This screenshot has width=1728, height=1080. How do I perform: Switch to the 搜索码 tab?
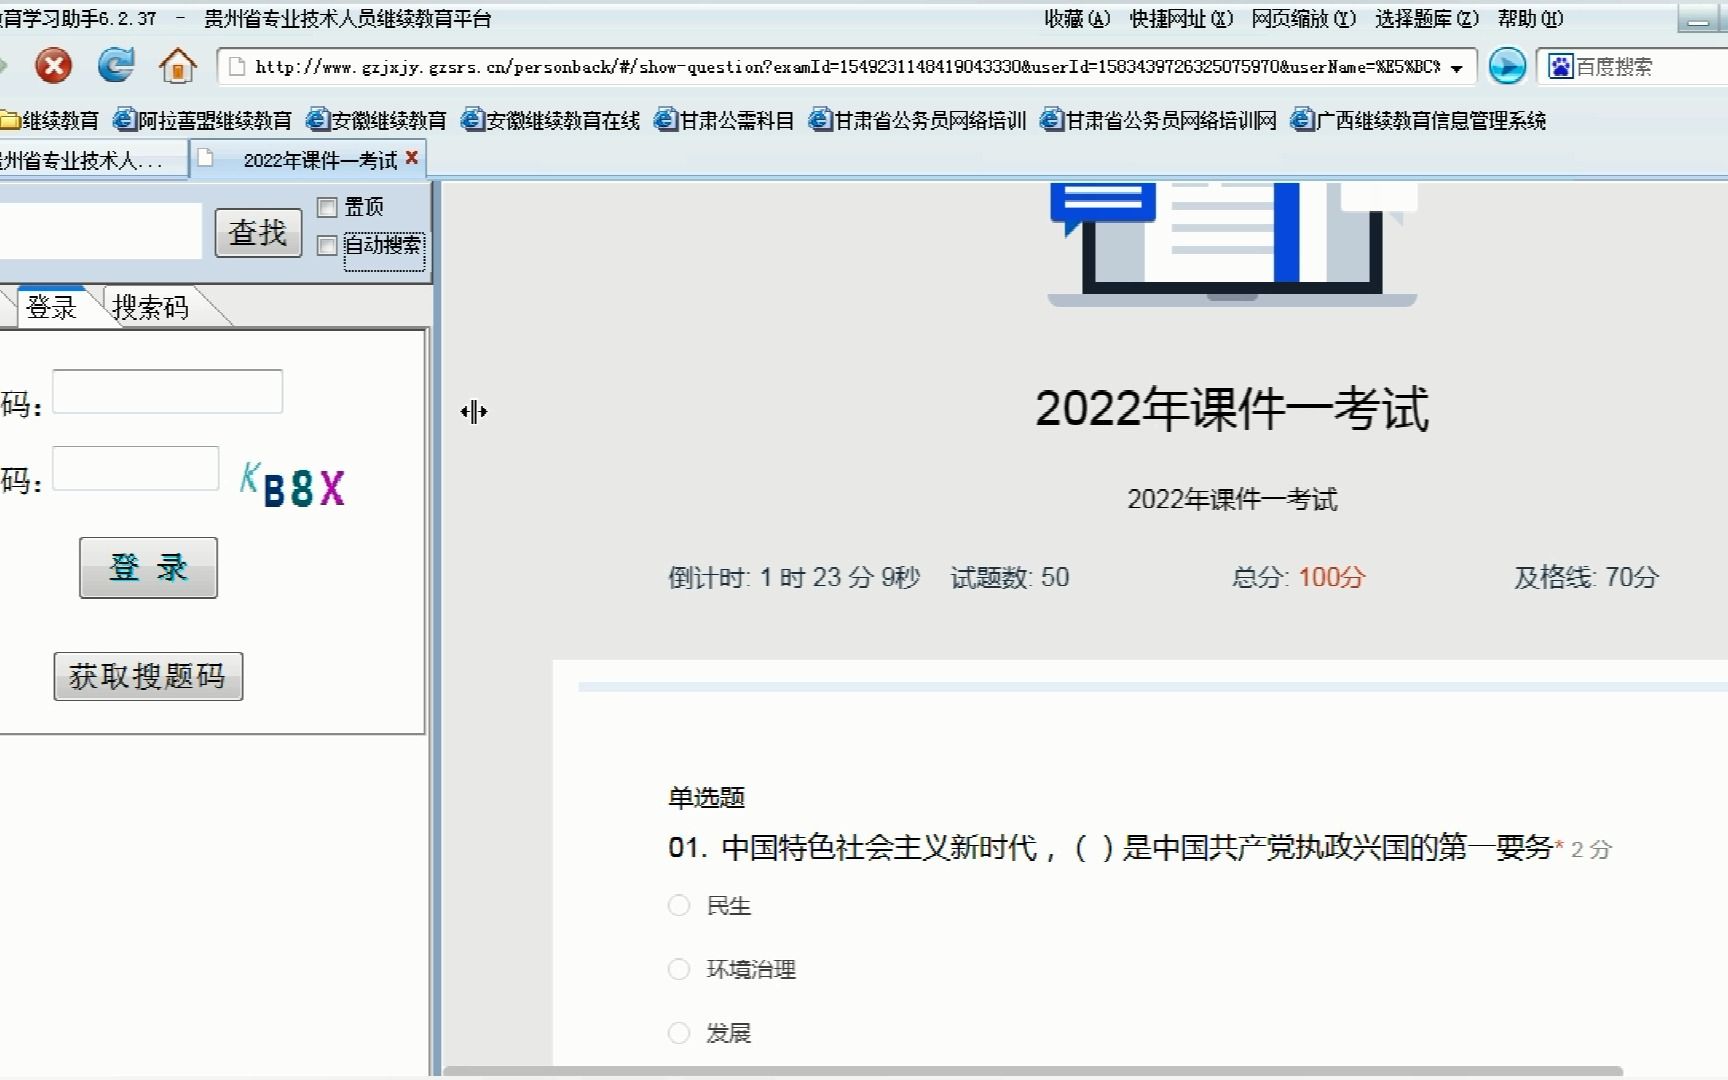coord(152,306)
